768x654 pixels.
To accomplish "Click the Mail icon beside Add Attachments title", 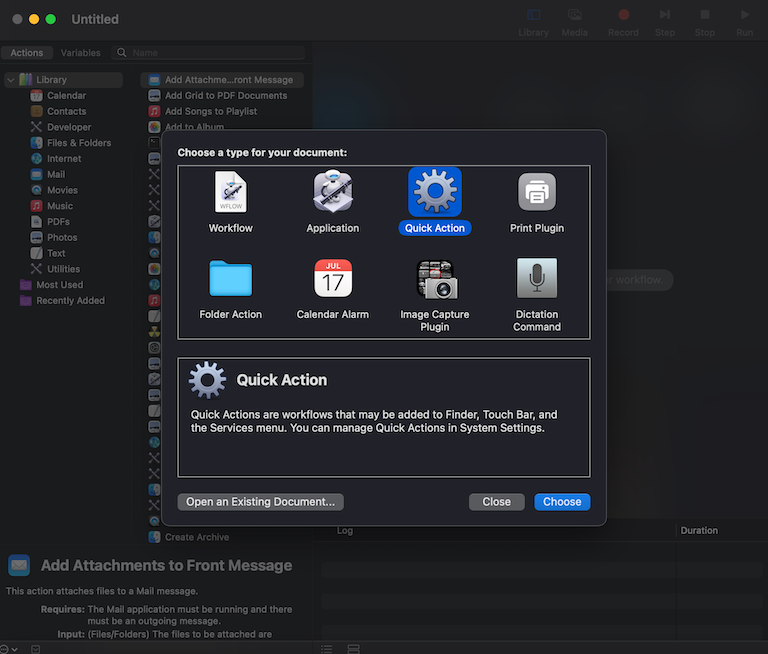I will click(19, 565).
